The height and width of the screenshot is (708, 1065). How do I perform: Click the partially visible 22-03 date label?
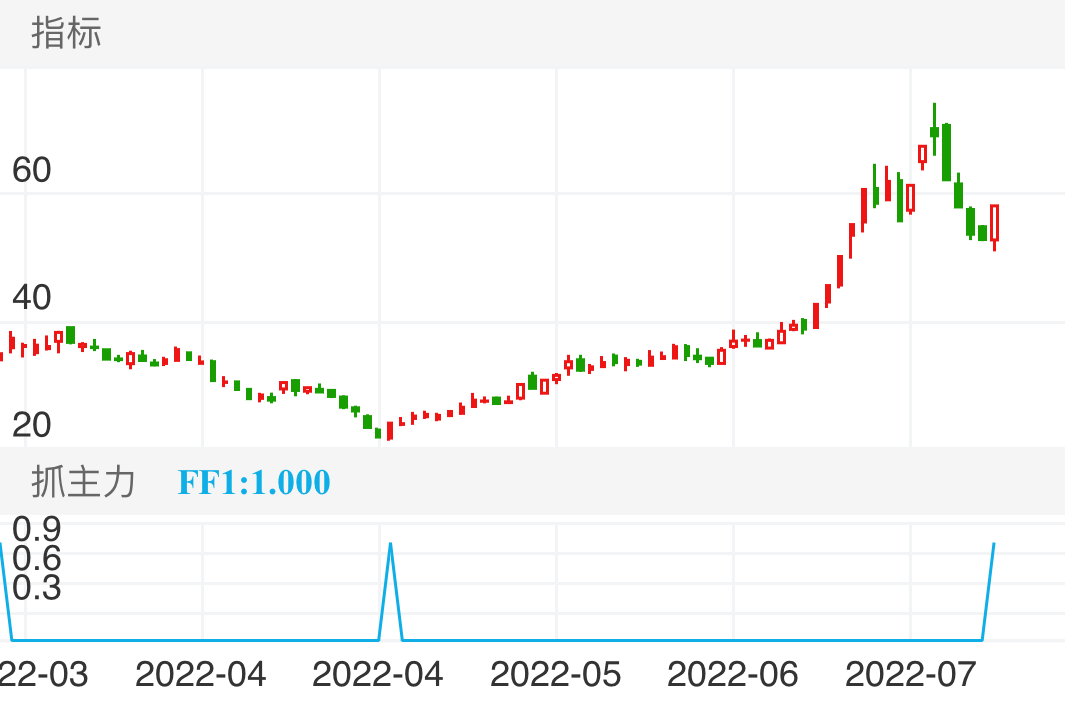[43, 675]
